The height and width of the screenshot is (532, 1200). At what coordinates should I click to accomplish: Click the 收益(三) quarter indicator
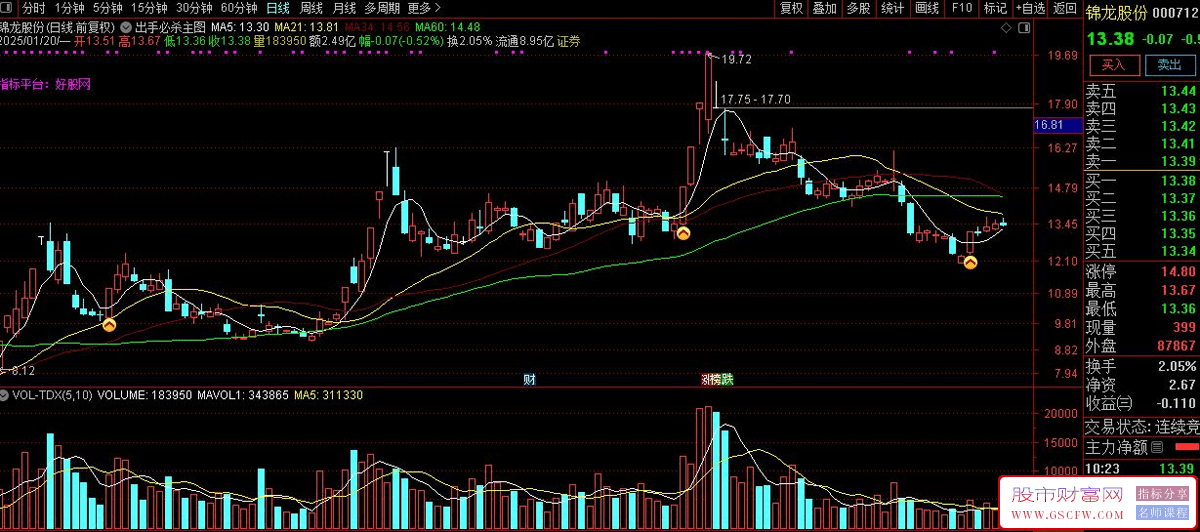click(x=1110, y=403)
